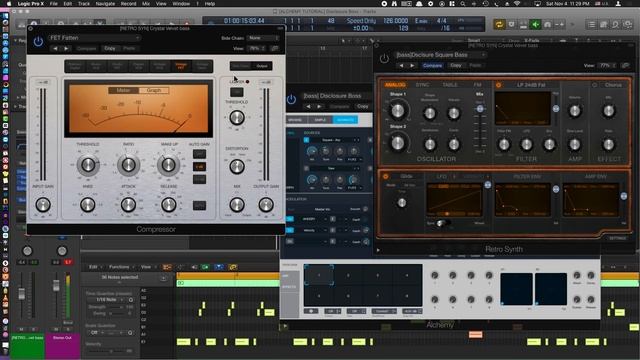Click Copy in the Alchemy header

tap(362, 106)
